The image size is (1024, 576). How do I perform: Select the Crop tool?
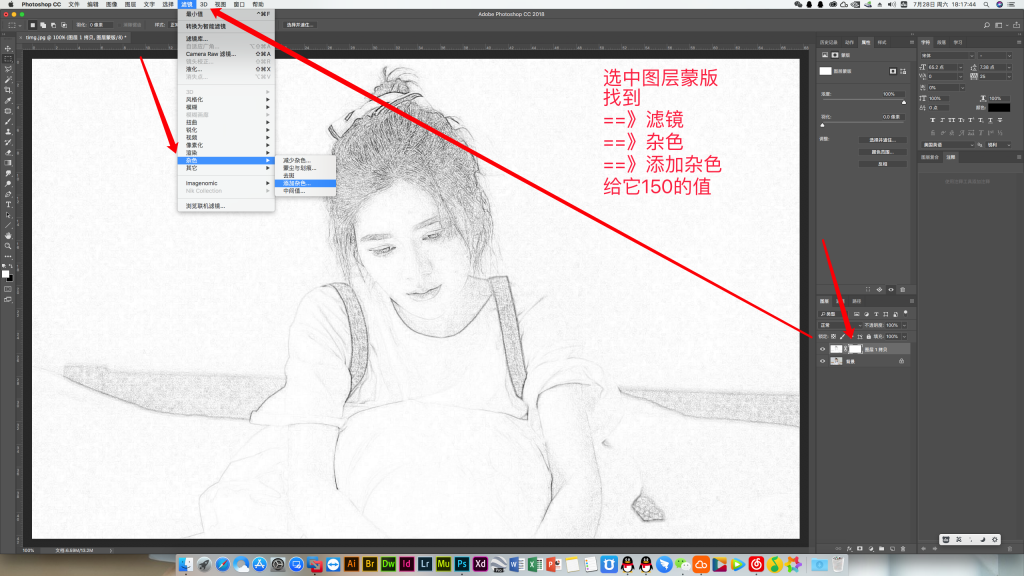coord(8,90)
